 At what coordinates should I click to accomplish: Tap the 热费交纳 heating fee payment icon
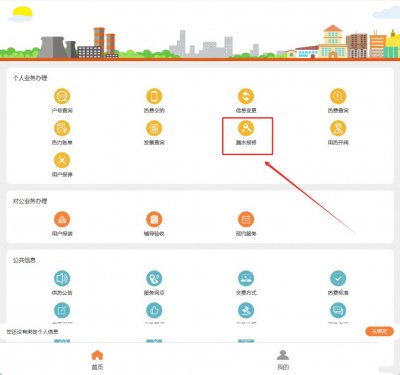154,97
